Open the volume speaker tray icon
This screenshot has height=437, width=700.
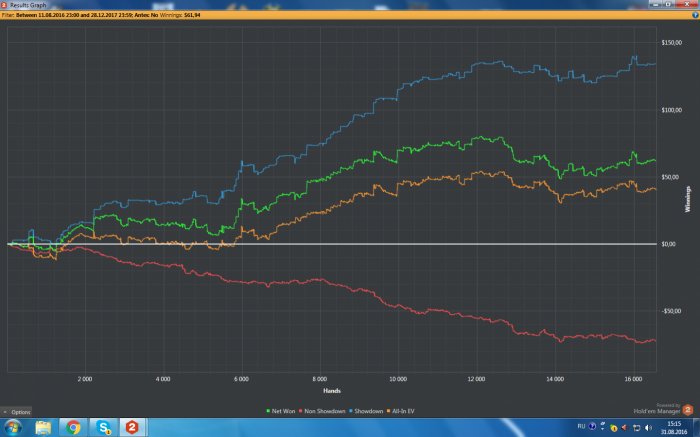(x=648, y=428)
